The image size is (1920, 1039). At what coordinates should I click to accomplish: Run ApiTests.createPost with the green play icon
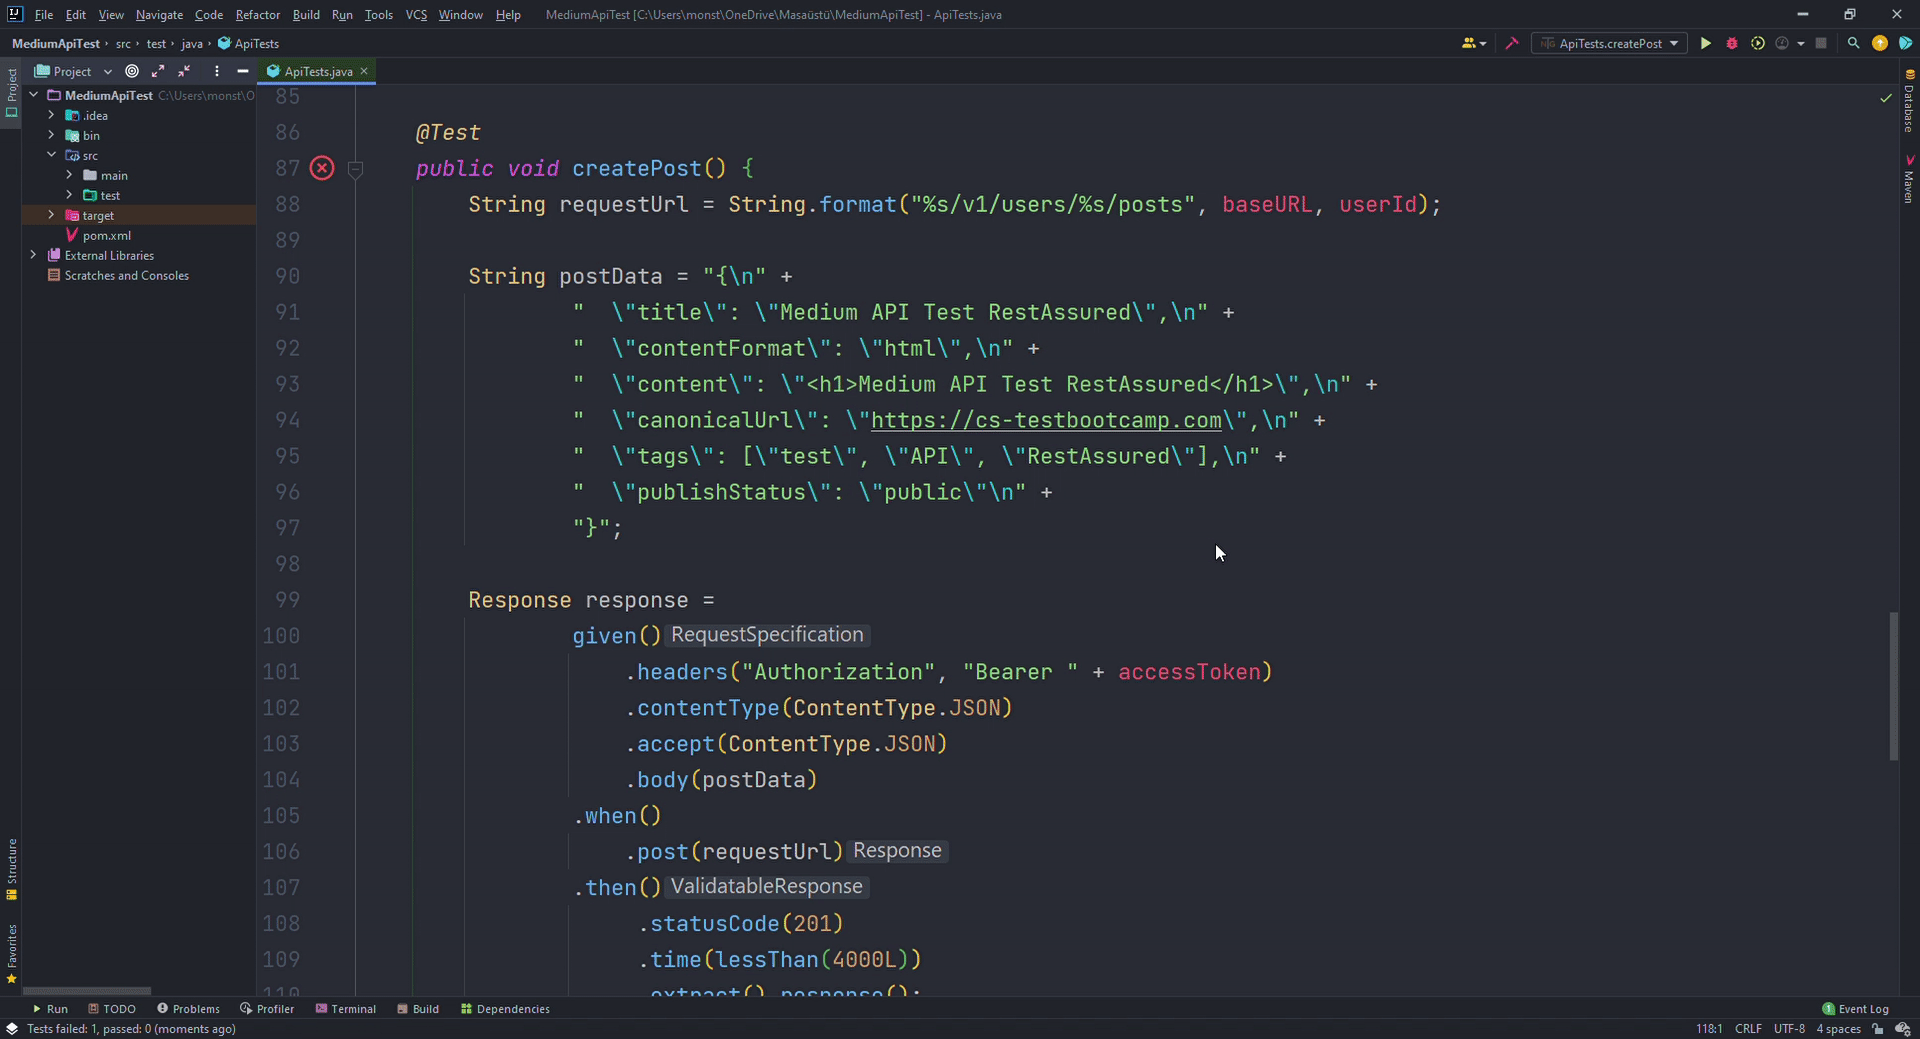pyautogui.click(x=1705, y=43)
